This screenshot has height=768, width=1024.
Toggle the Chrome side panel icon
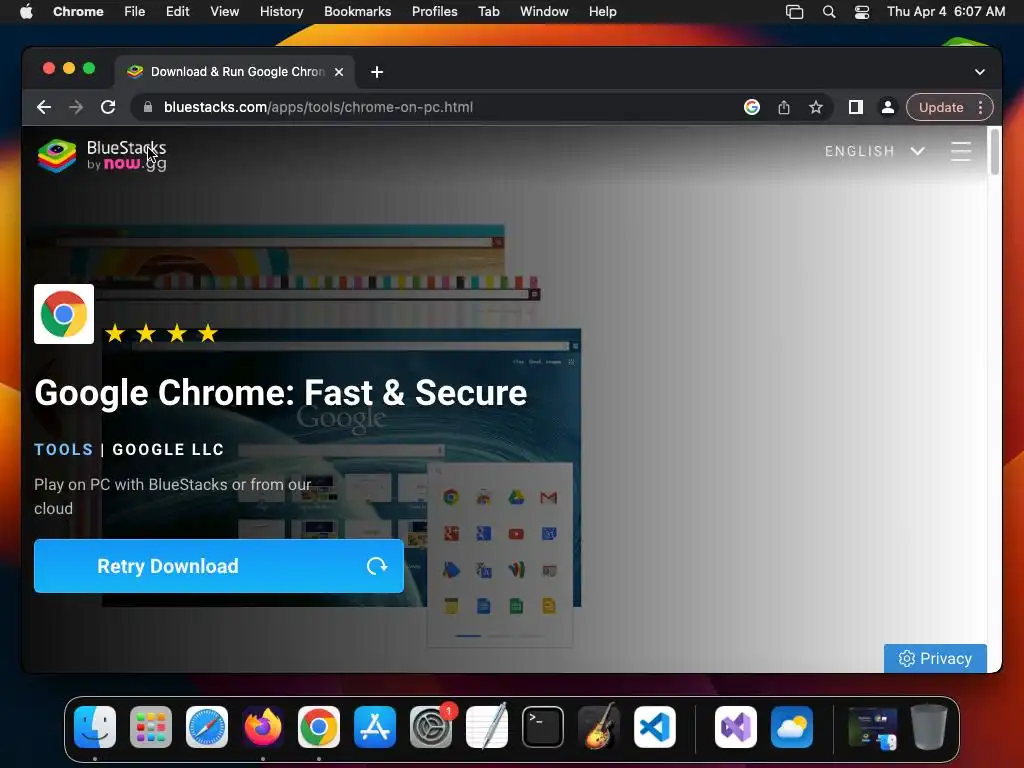pyautogui.click(x=856, y=107)
